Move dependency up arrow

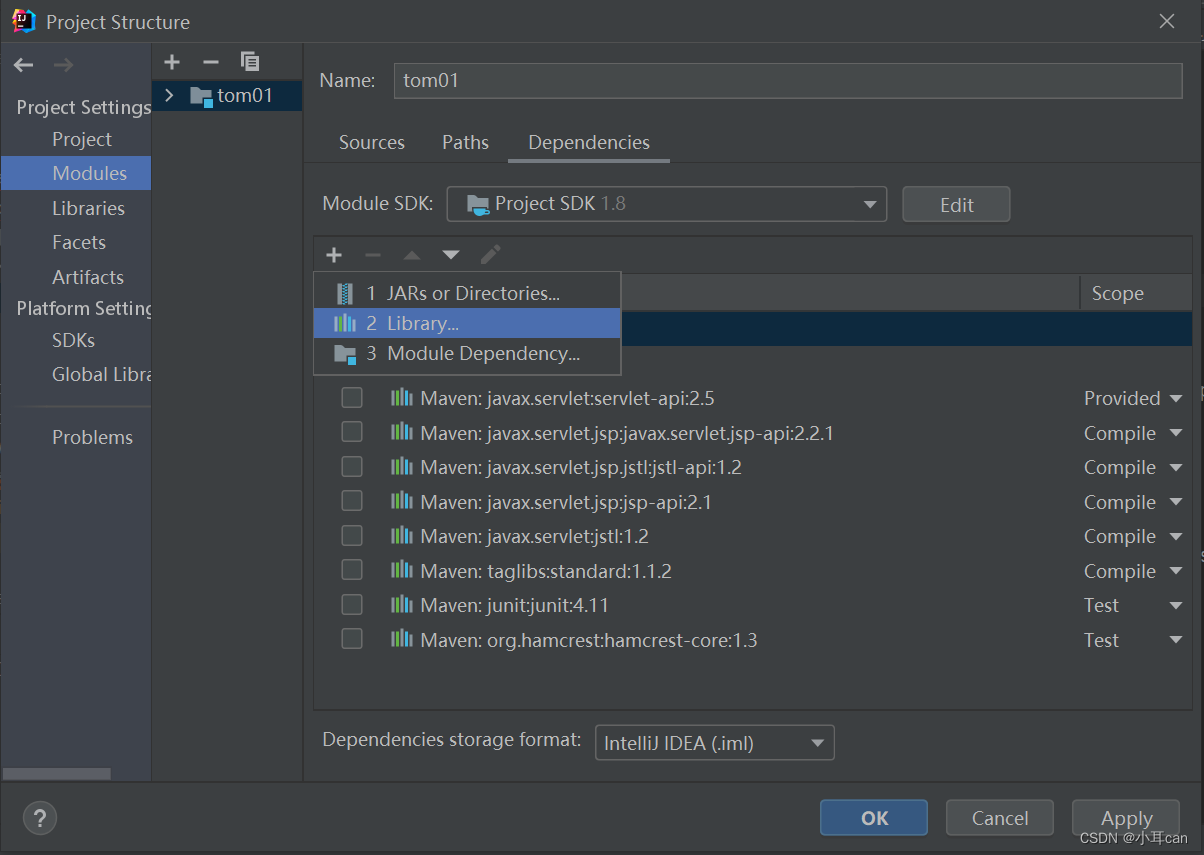point(412,255)
